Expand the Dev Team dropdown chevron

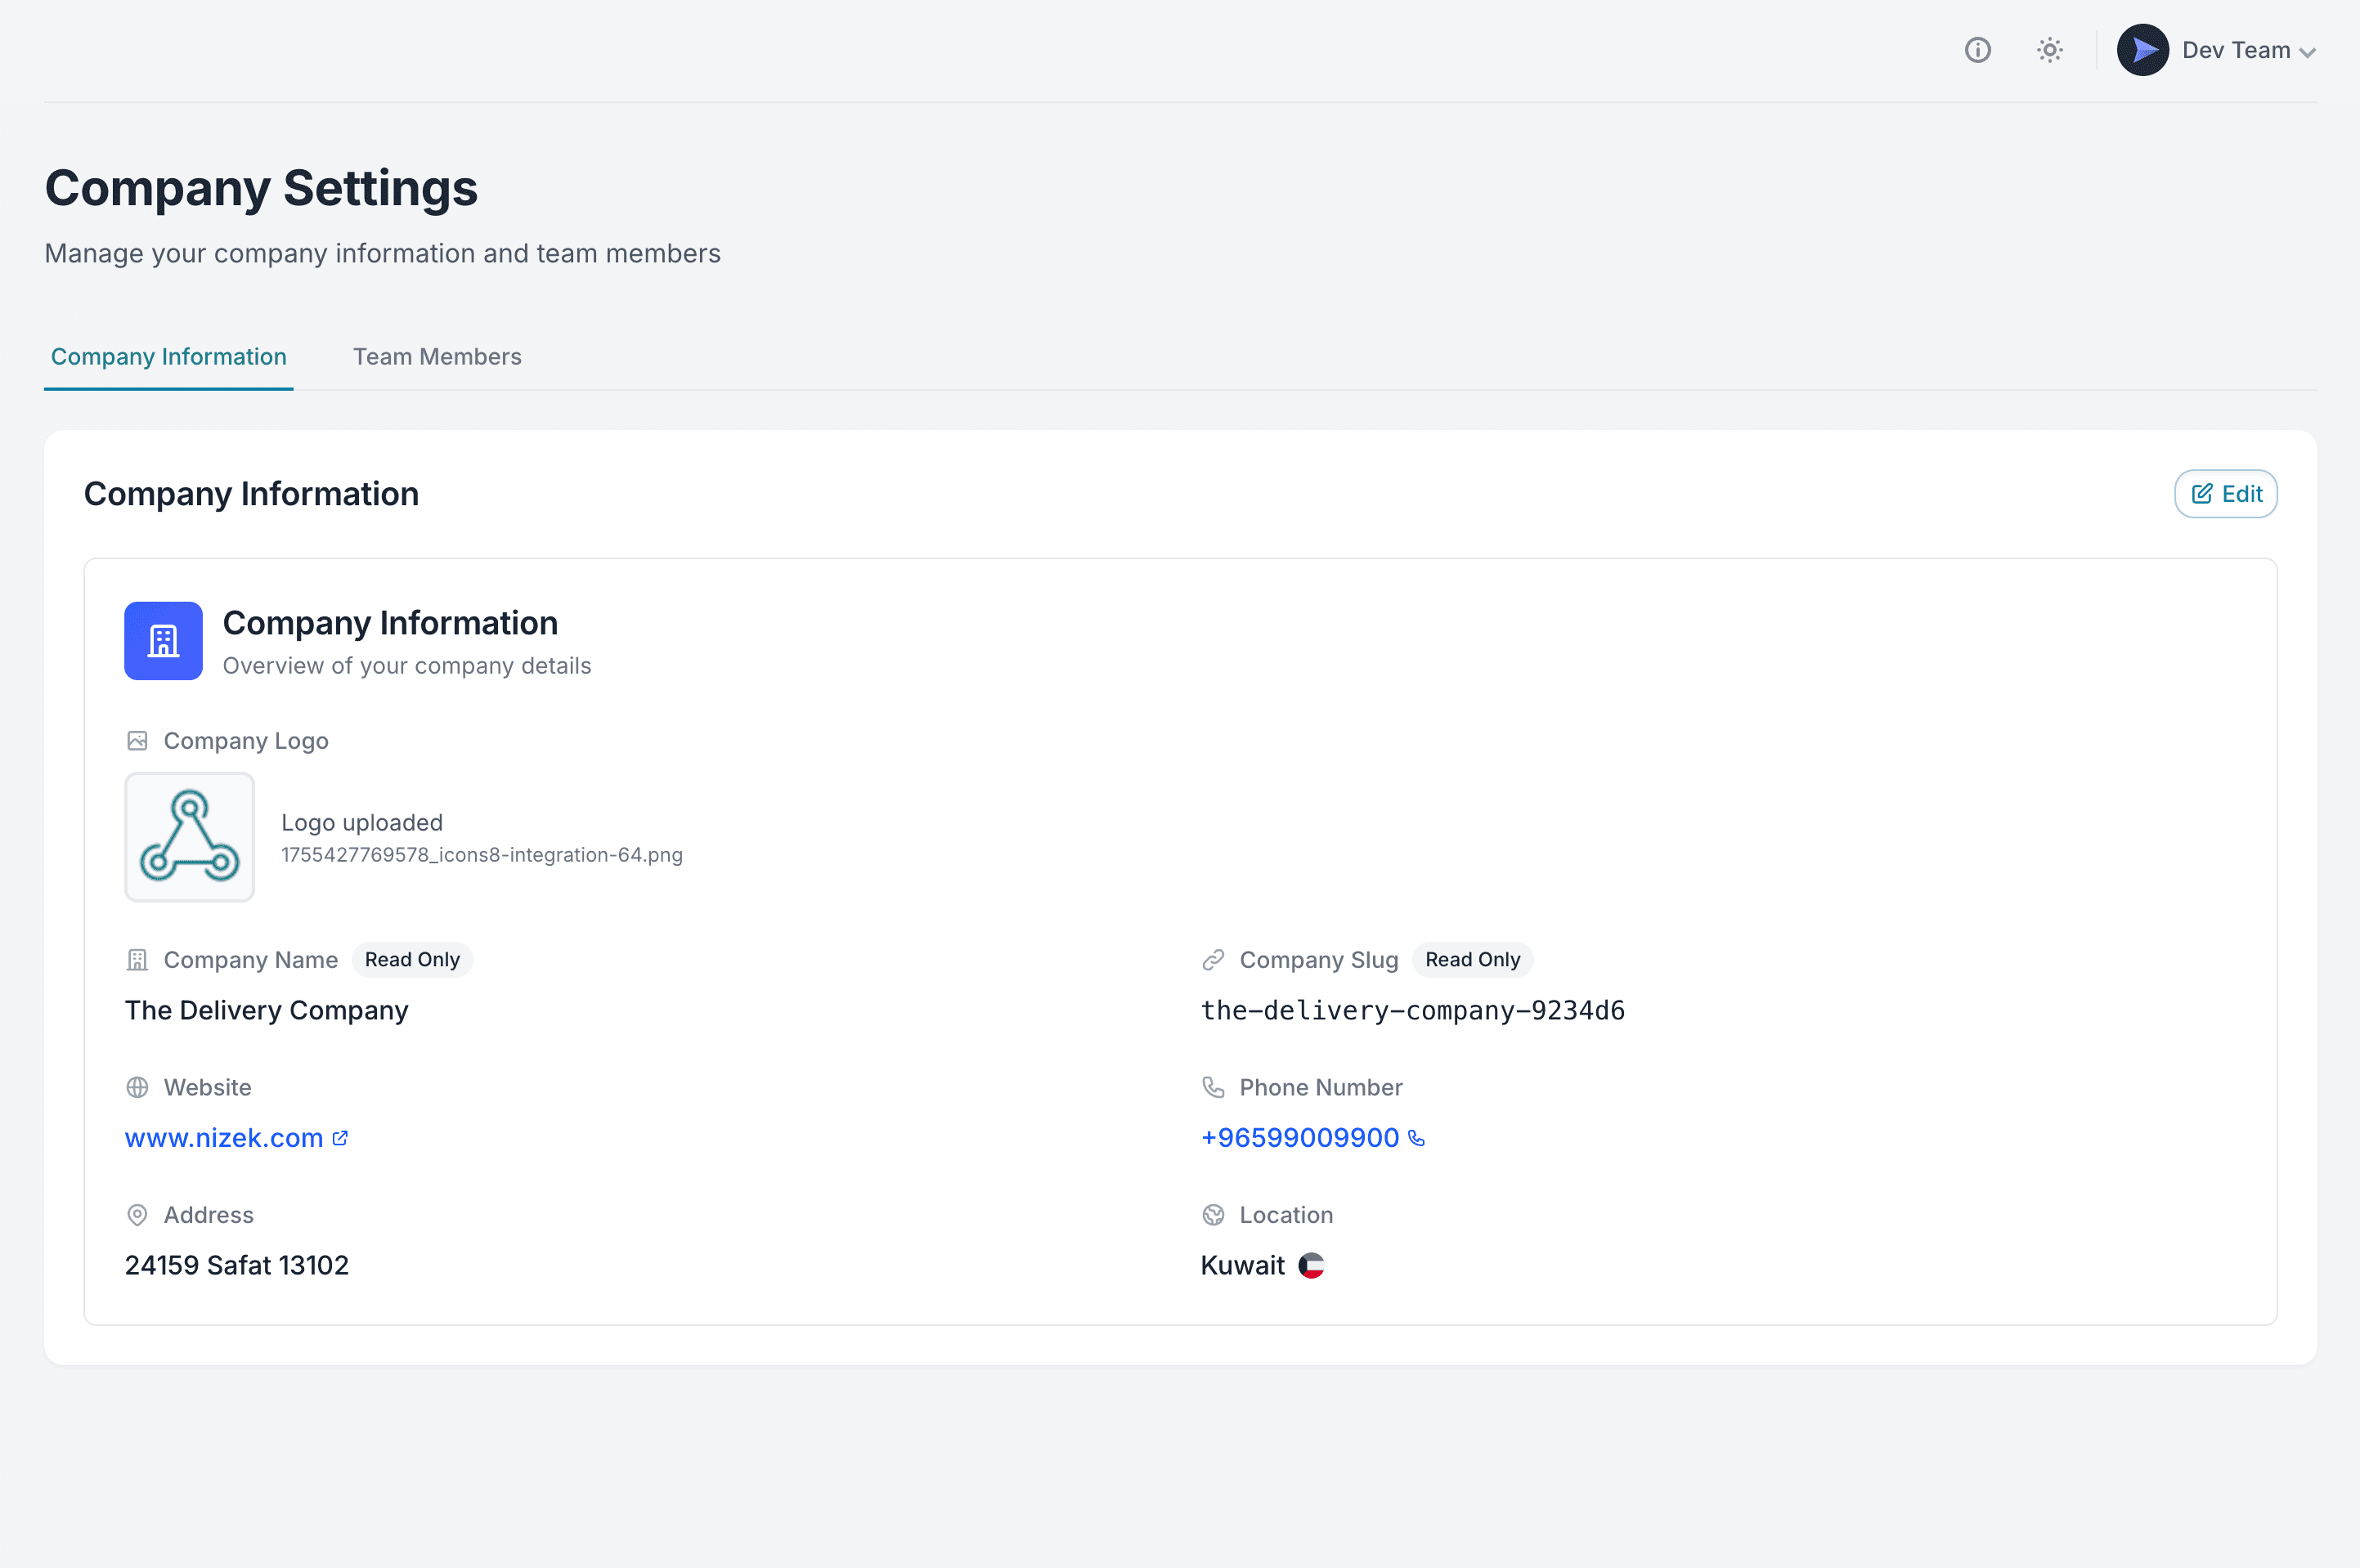[x=2307, y=53]
